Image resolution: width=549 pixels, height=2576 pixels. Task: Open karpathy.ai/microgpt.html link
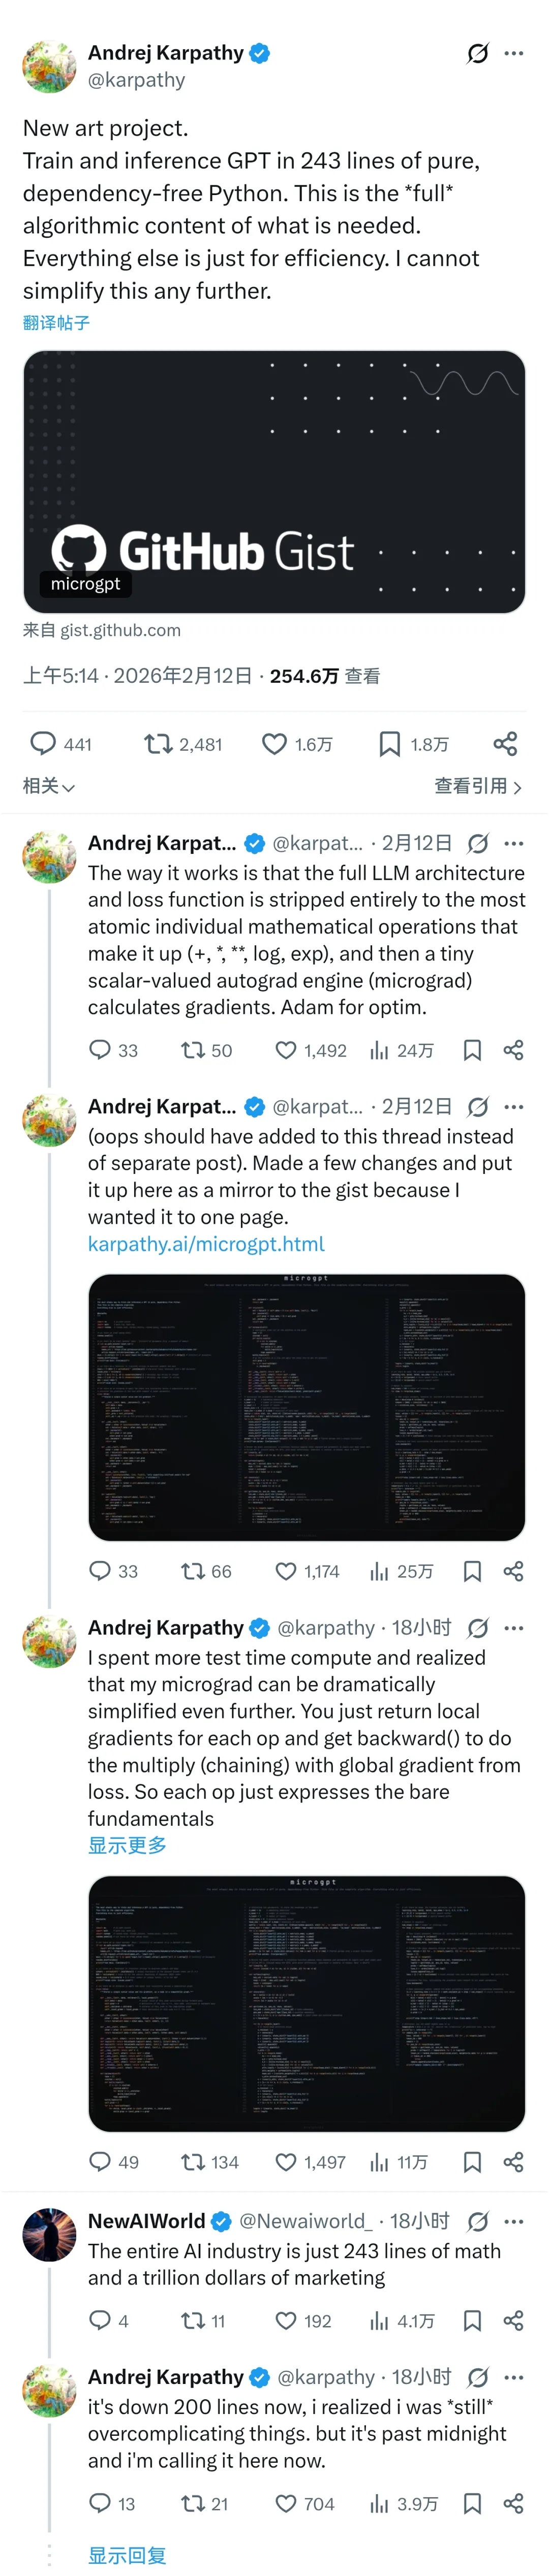click(206, 1244)
